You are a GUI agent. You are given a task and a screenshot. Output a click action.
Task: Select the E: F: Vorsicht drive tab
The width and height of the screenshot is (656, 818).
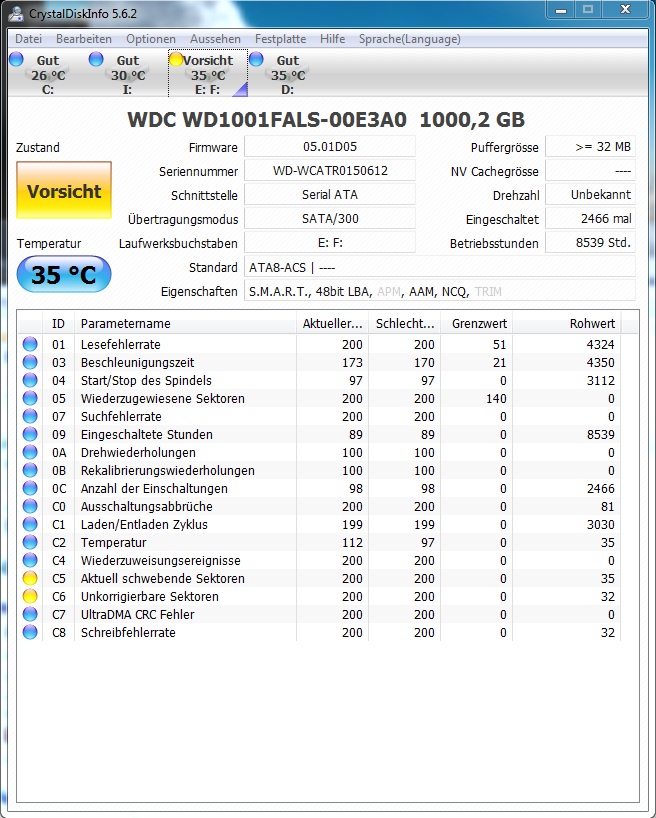[x=208, y=74]
